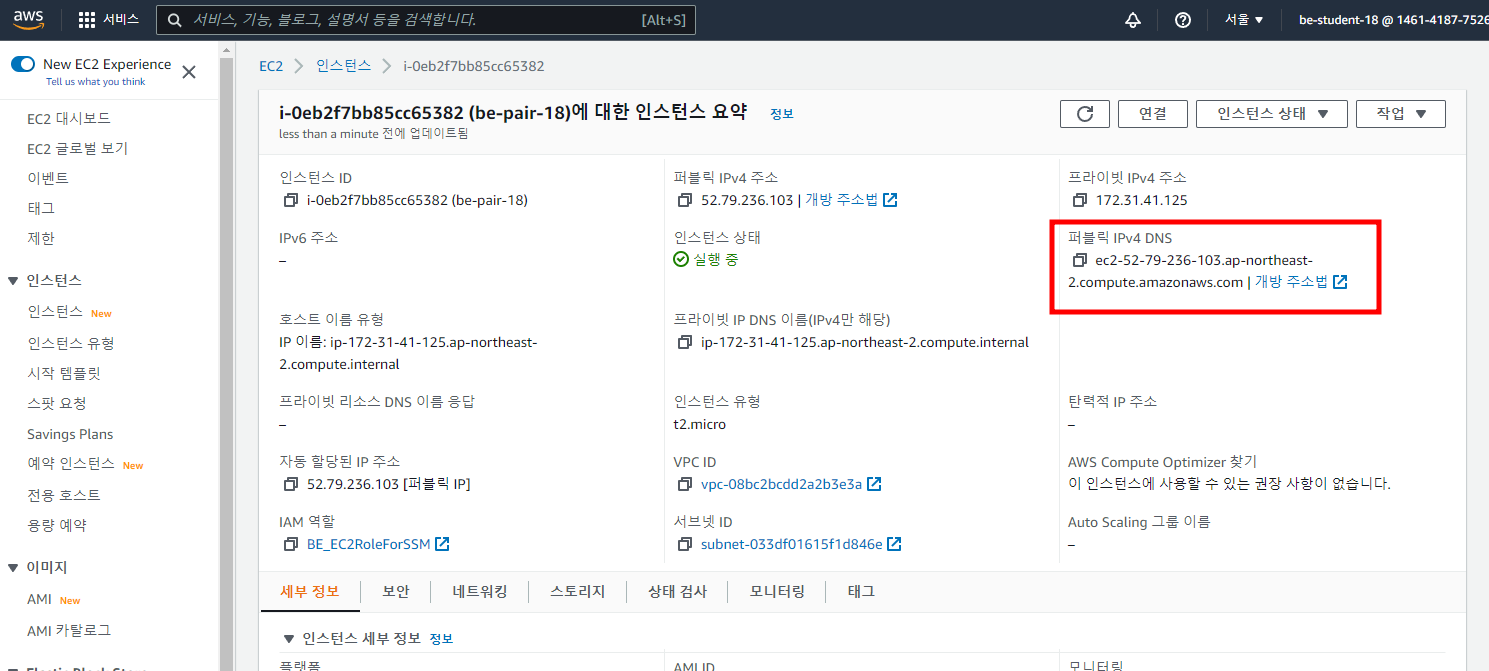
Task: Toggle New EC2 Experience switch
Action: click(23, 64)
